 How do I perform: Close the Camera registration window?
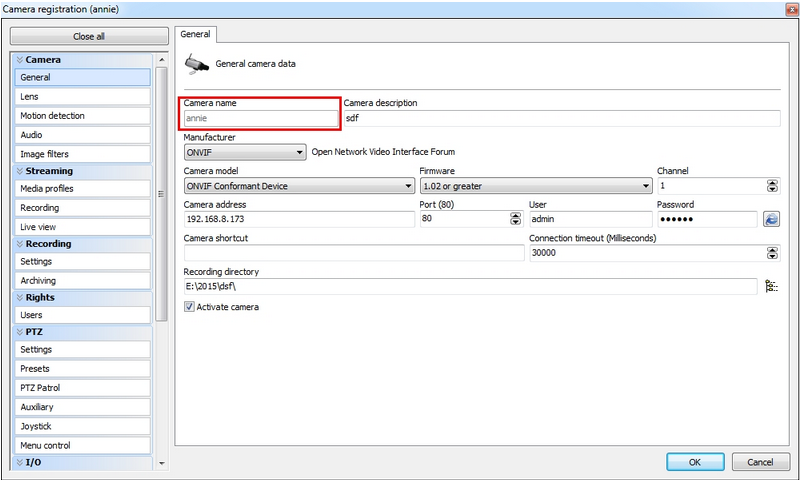(x=792, y=9)
